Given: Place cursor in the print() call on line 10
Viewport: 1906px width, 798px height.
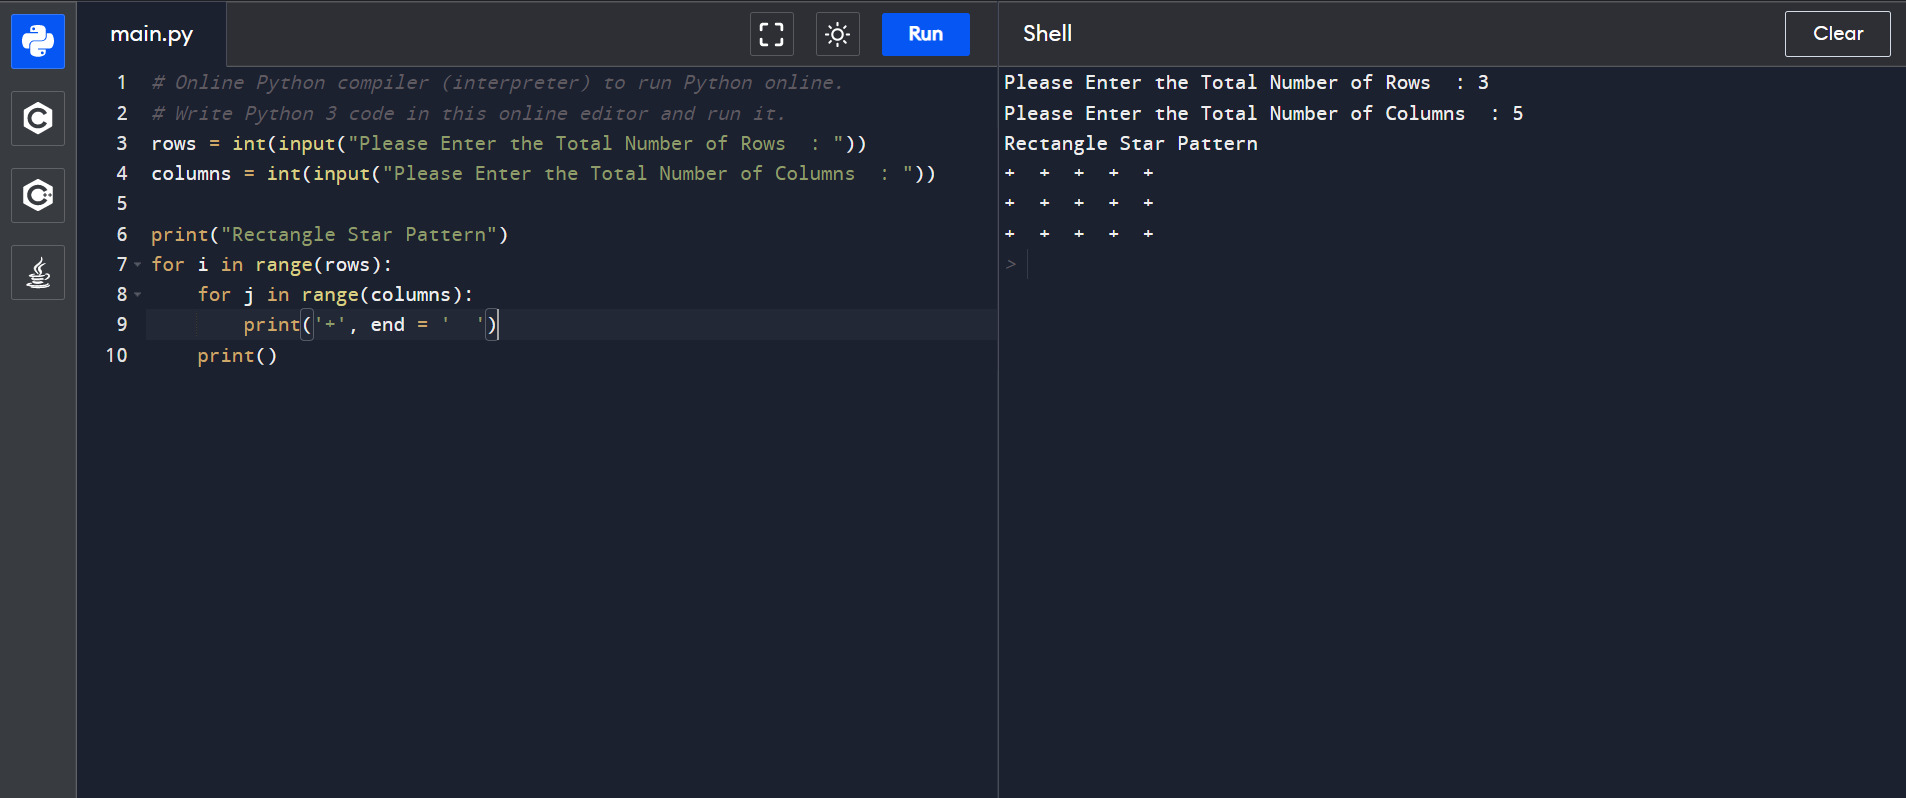Looking at the screenshot, I should 237,356.
